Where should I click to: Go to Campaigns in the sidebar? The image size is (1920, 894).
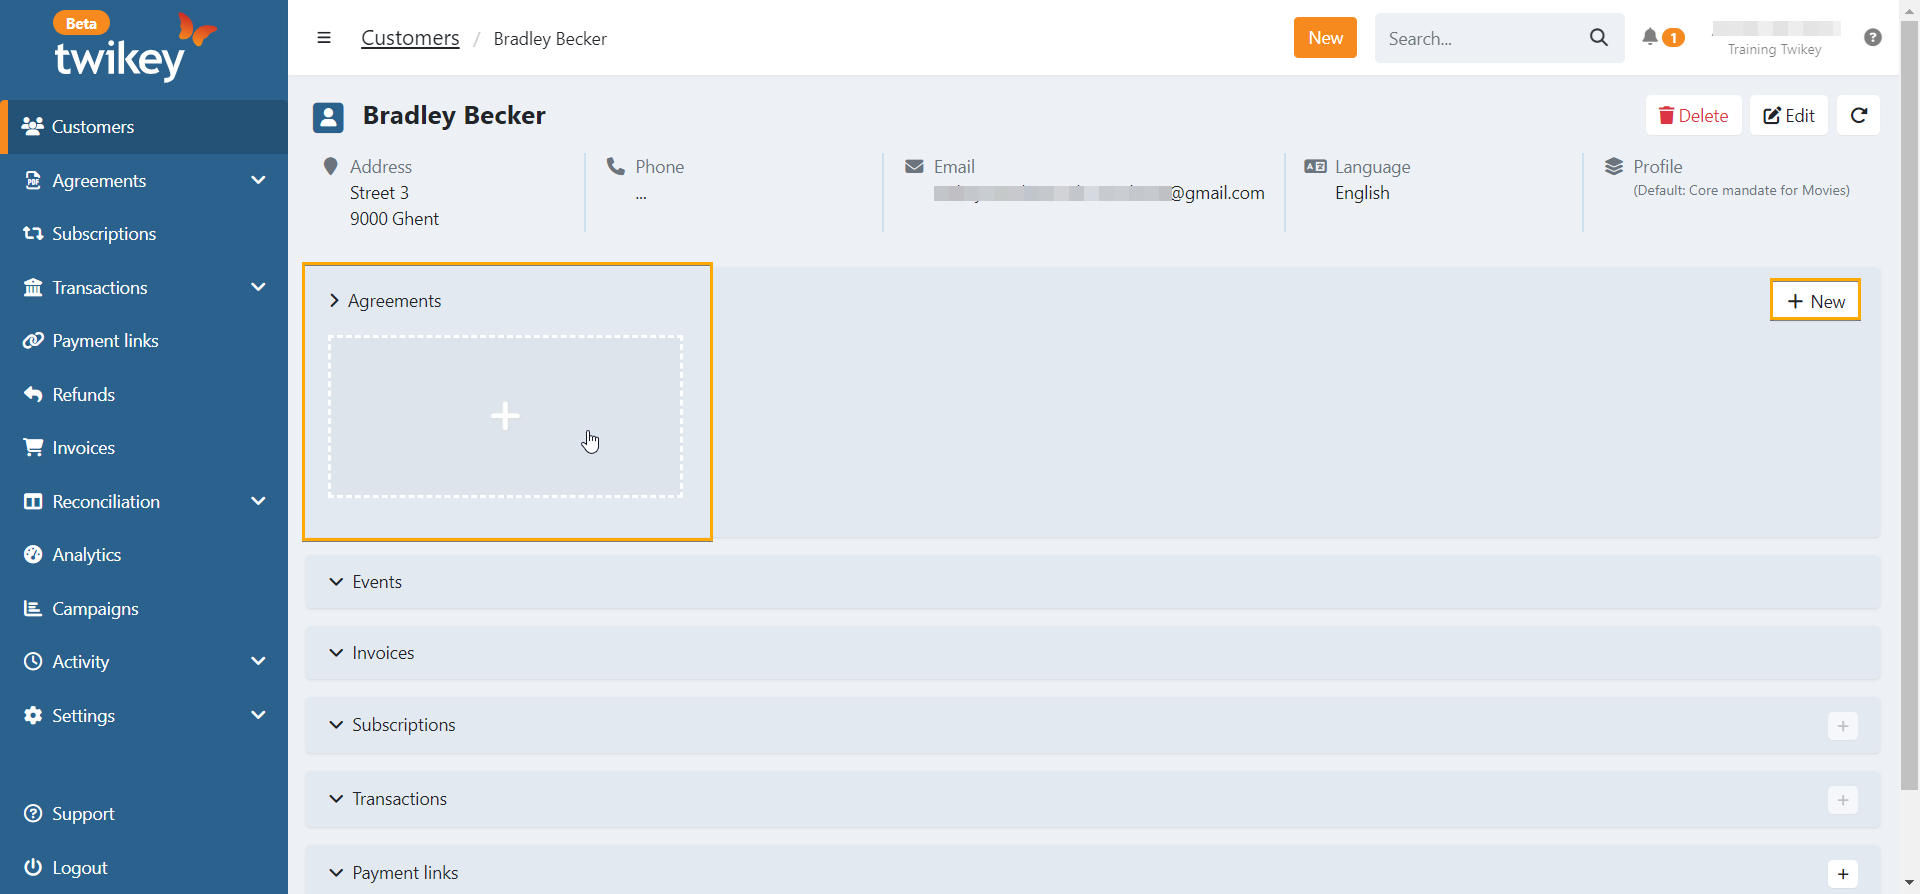pyautogui.click(x=95, y=609)
